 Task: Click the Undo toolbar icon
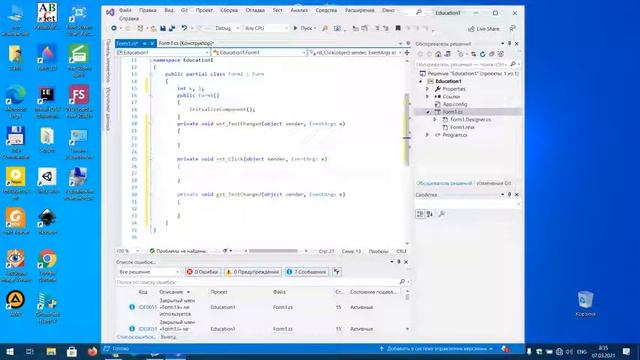coord(184,28)
